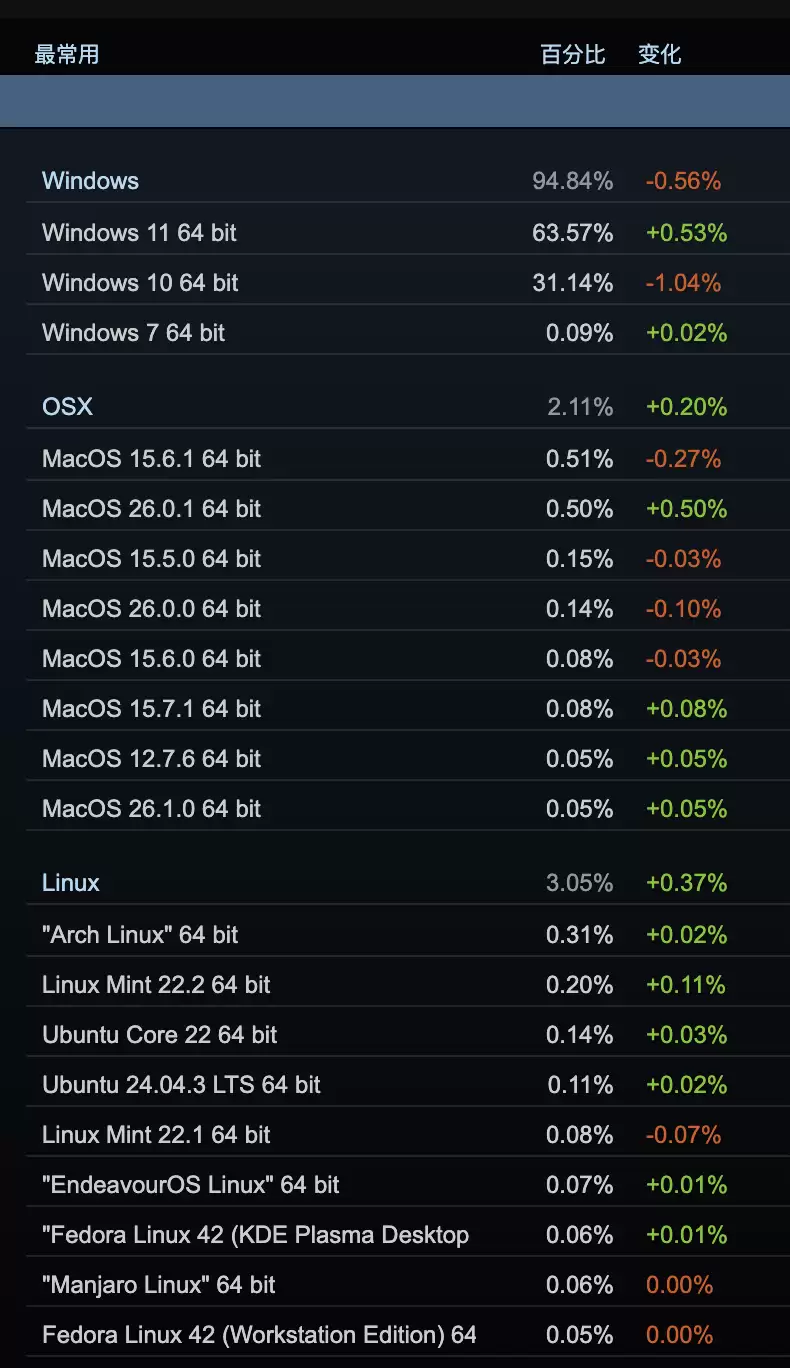Select the Windows 10 64 bit row
This screenshot has height=1368, width=790.
[x=138, y=282]
